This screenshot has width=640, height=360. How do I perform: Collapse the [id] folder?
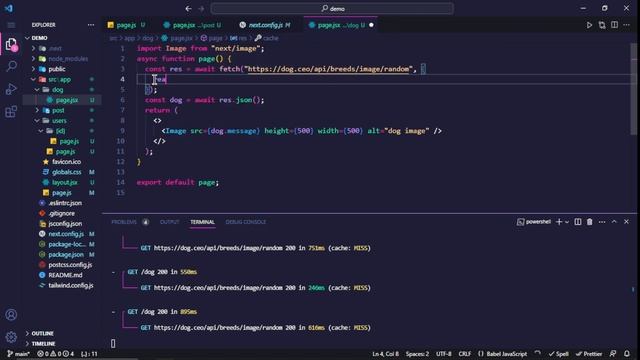point(60,131)
